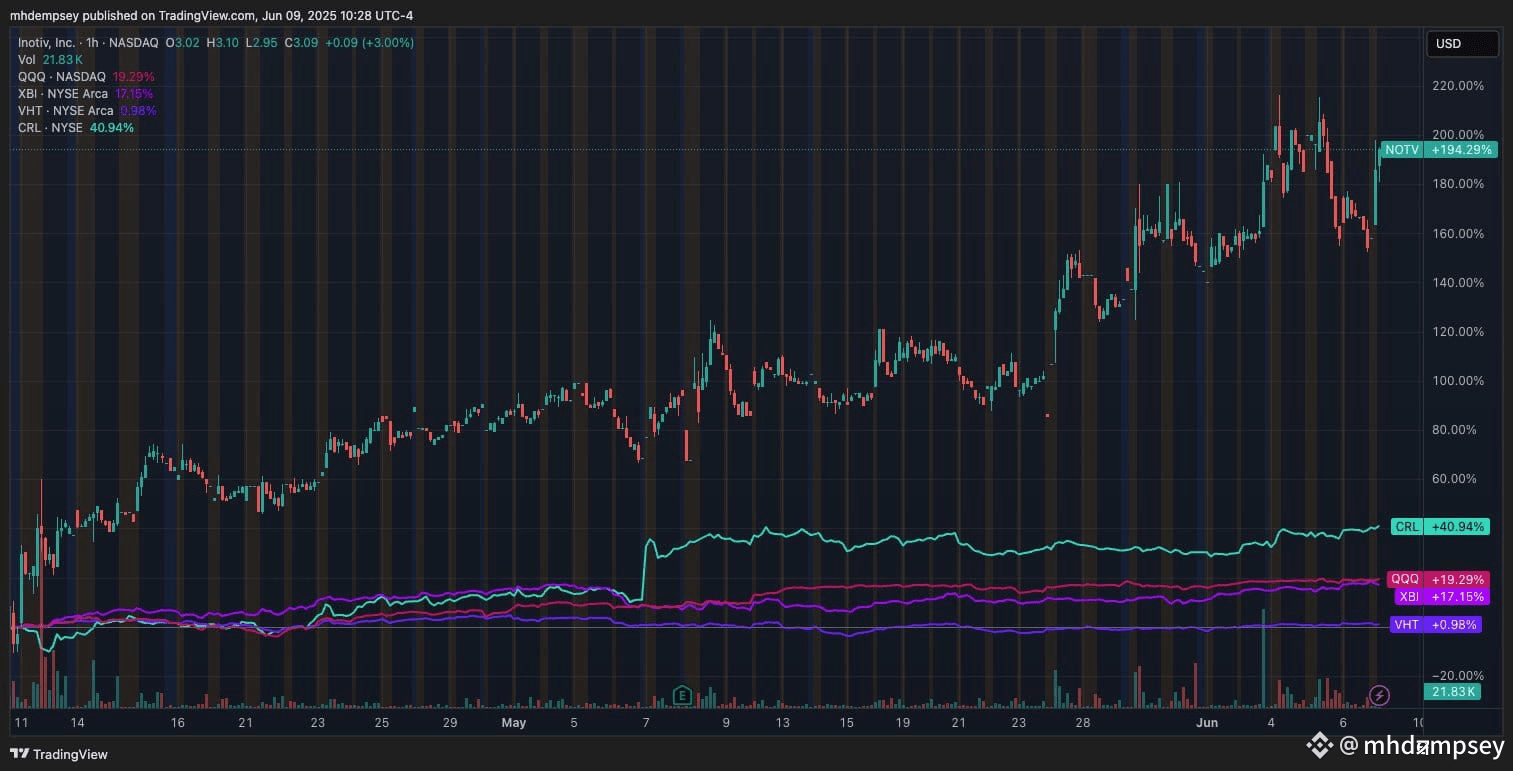This screenshot has width=1513, height=771.
Task: Click the 220.00% axis label
Action: point(1459,86)
